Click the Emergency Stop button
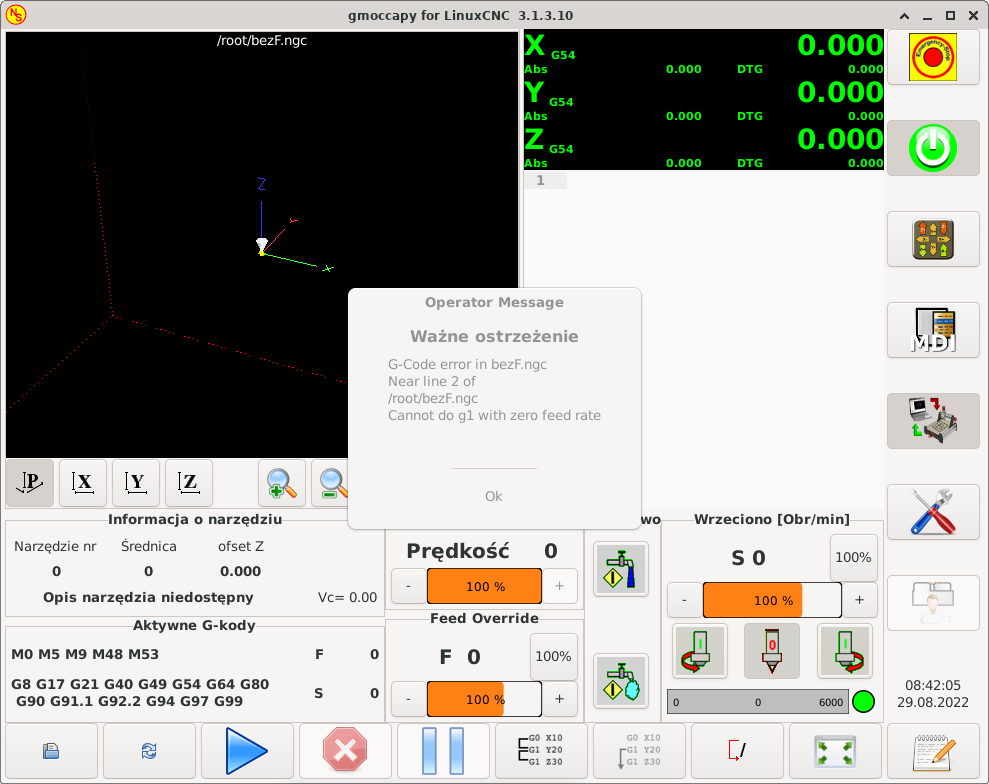Viewport: 989px width, 784px height. [x=933, y=57]
